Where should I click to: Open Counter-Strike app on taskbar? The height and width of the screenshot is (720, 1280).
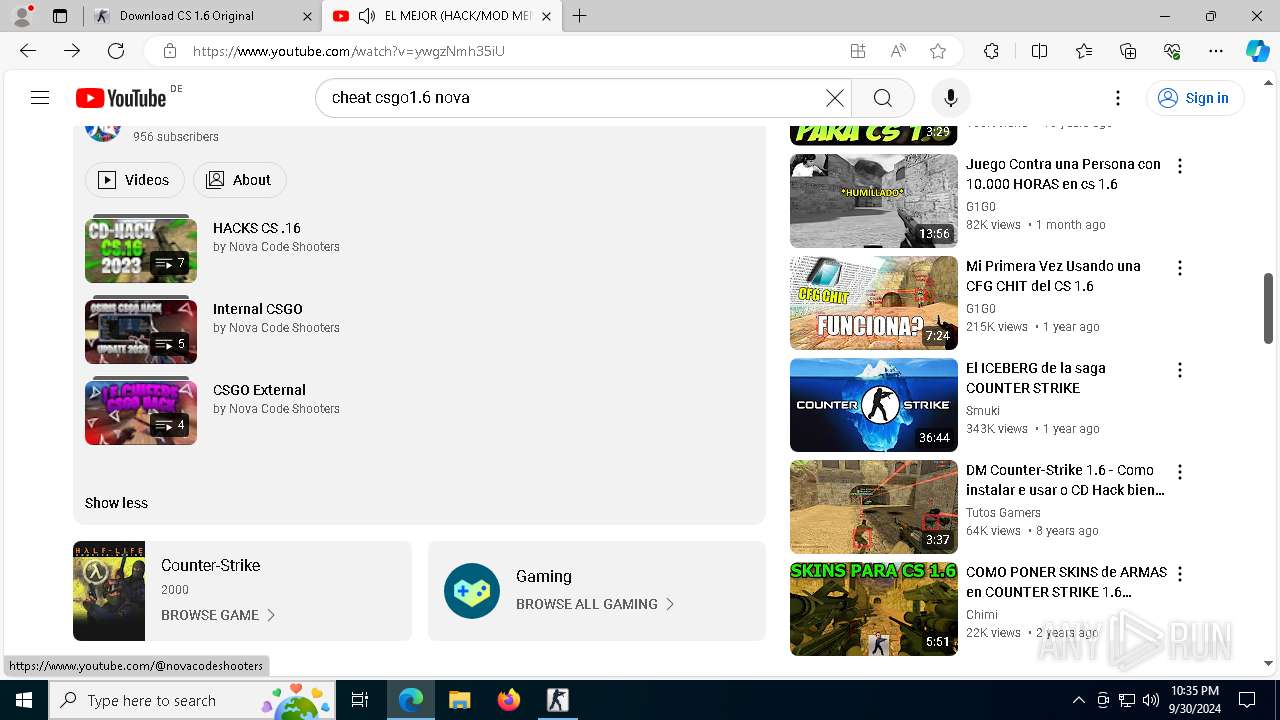(558, 700)
